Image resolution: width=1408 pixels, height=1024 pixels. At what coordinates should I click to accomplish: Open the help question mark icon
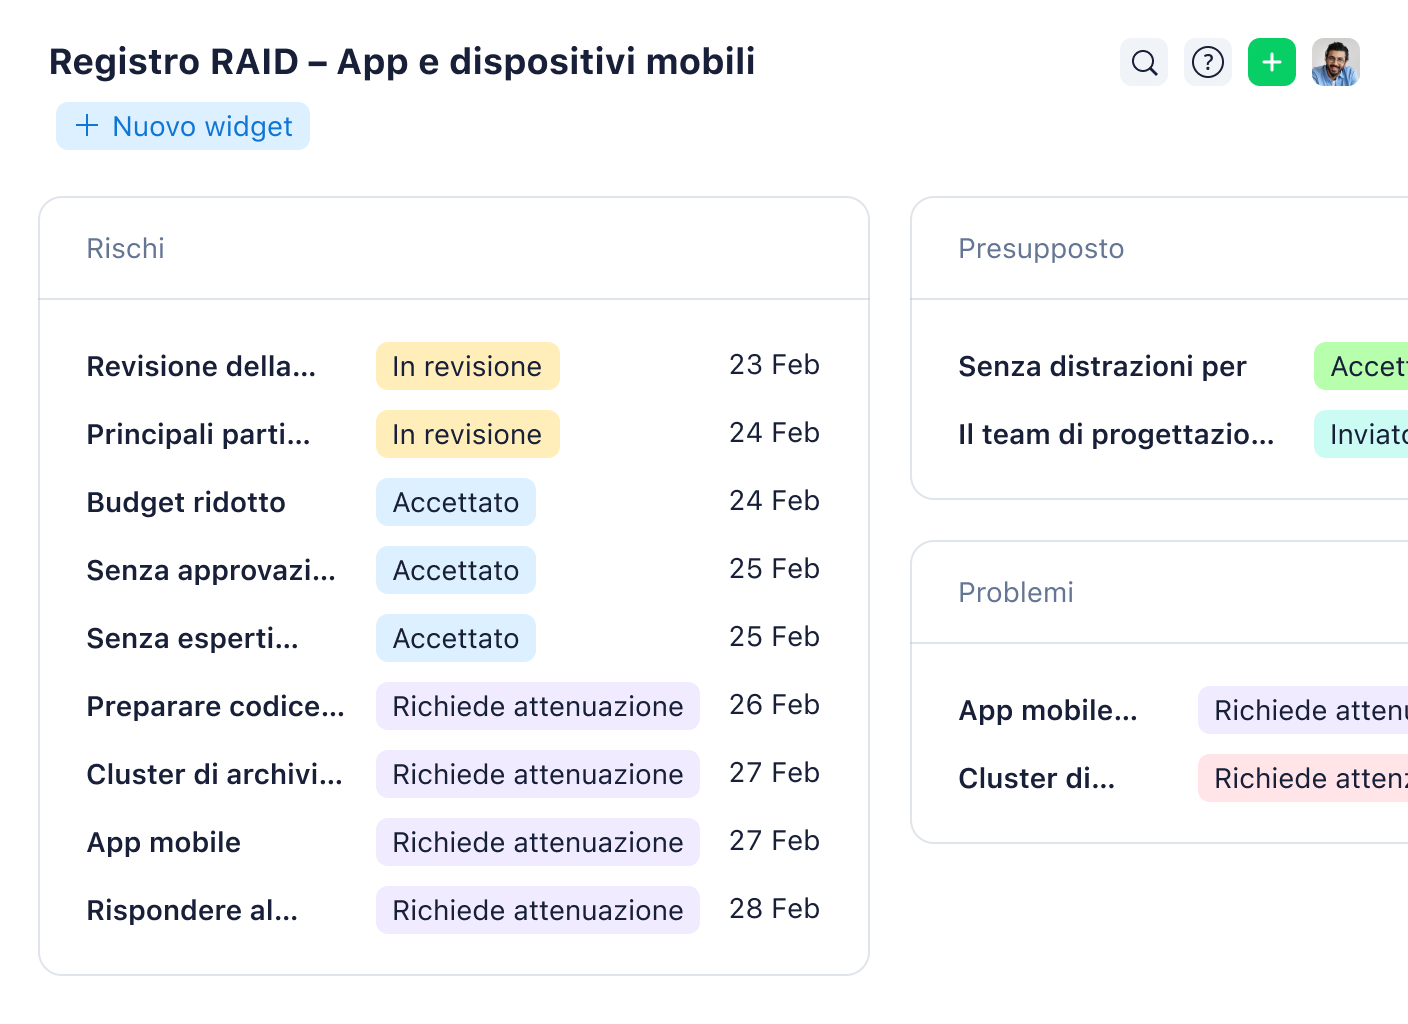[x=1207, y=62]
